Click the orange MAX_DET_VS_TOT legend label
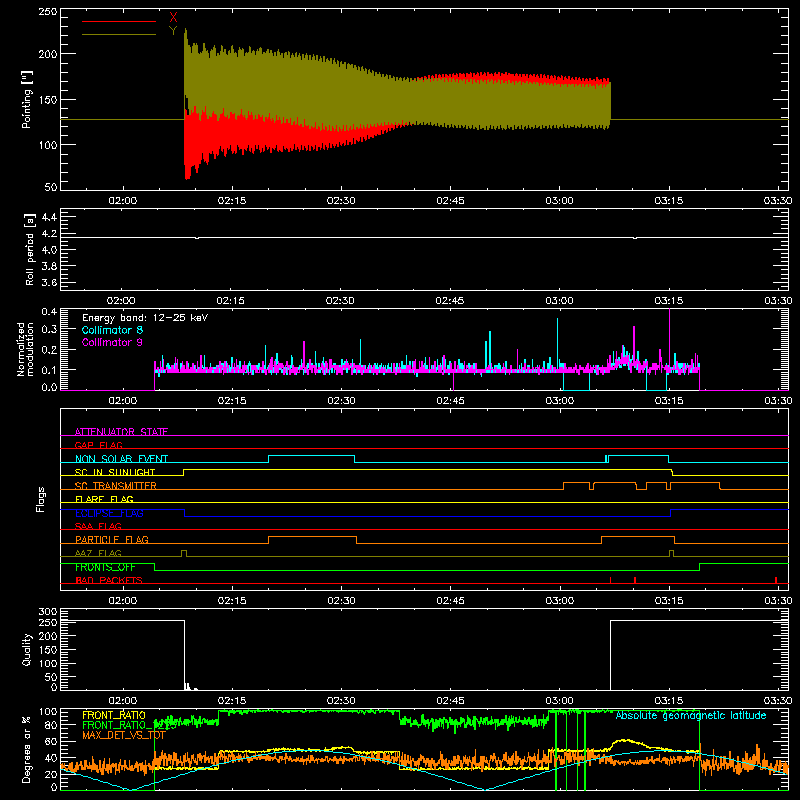The width and height of the screenshot is (800, 800). click(124, 735)
